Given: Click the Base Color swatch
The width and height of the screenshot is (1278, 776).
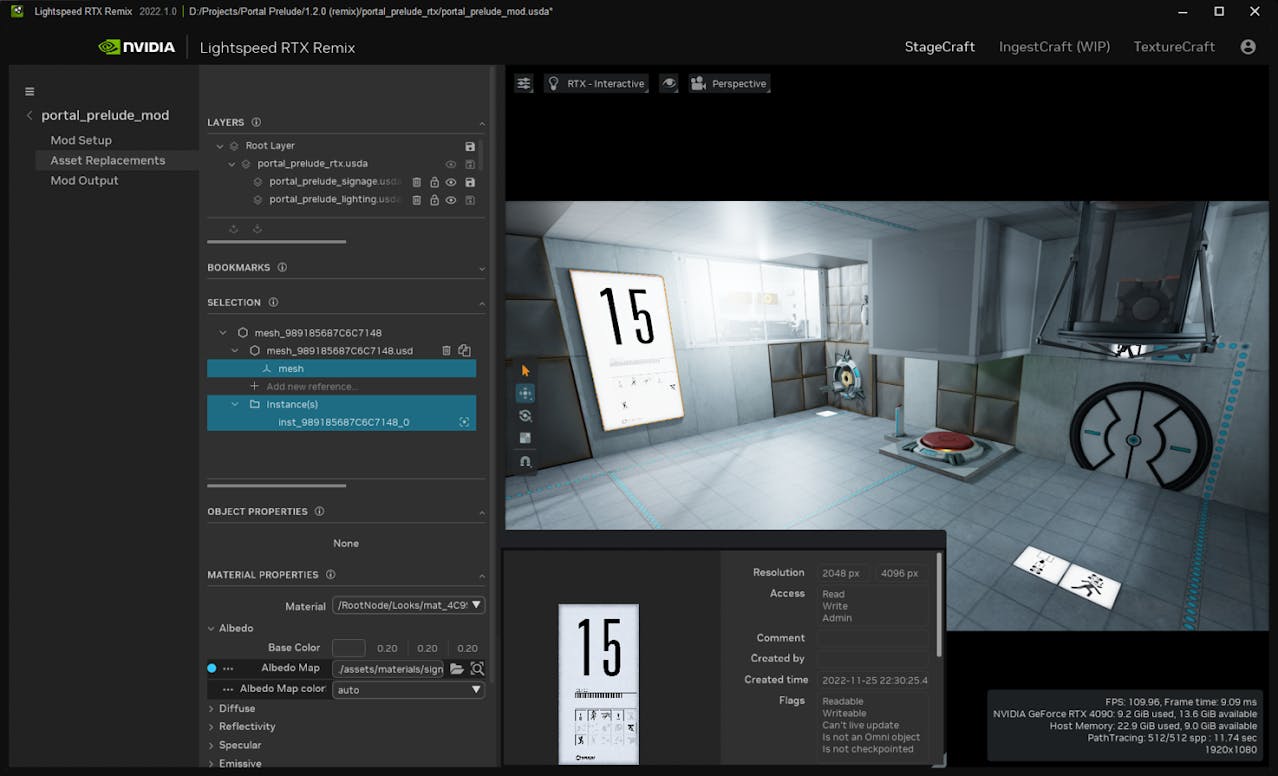Looking at the screenshot, I should 348,648.
